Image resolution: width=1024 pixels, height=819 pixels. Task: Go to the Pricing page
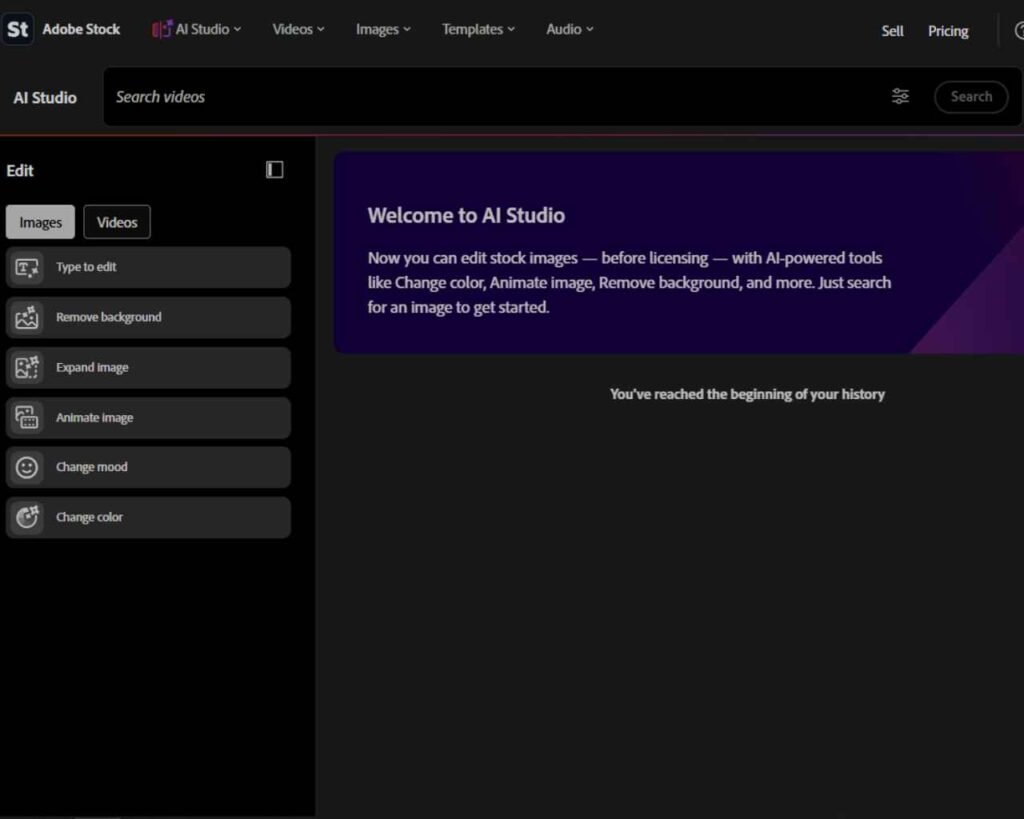(947, 31)
